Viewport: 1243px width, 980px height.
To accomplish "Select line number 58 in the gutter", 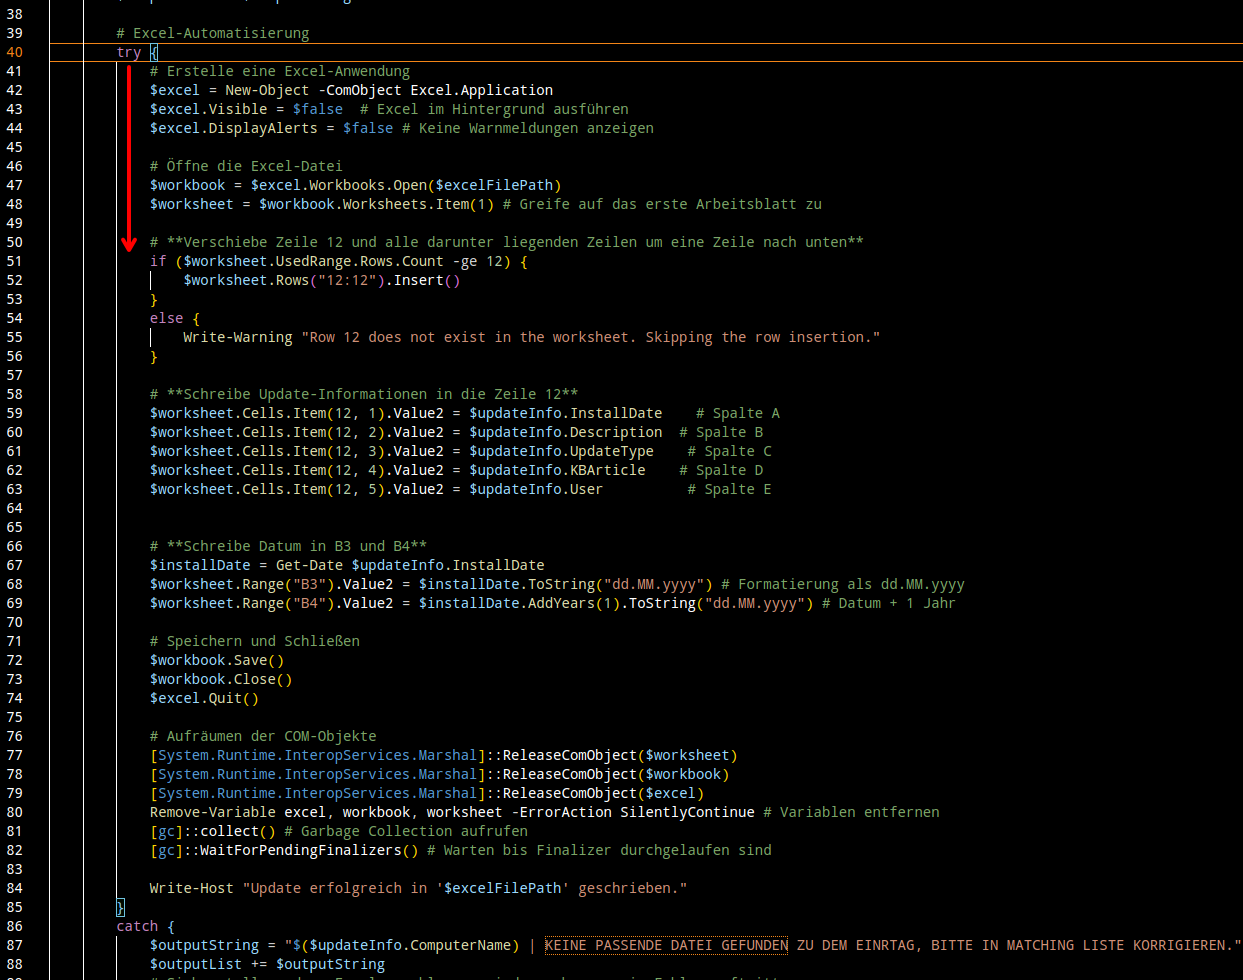I will click(x=14, y=394).
